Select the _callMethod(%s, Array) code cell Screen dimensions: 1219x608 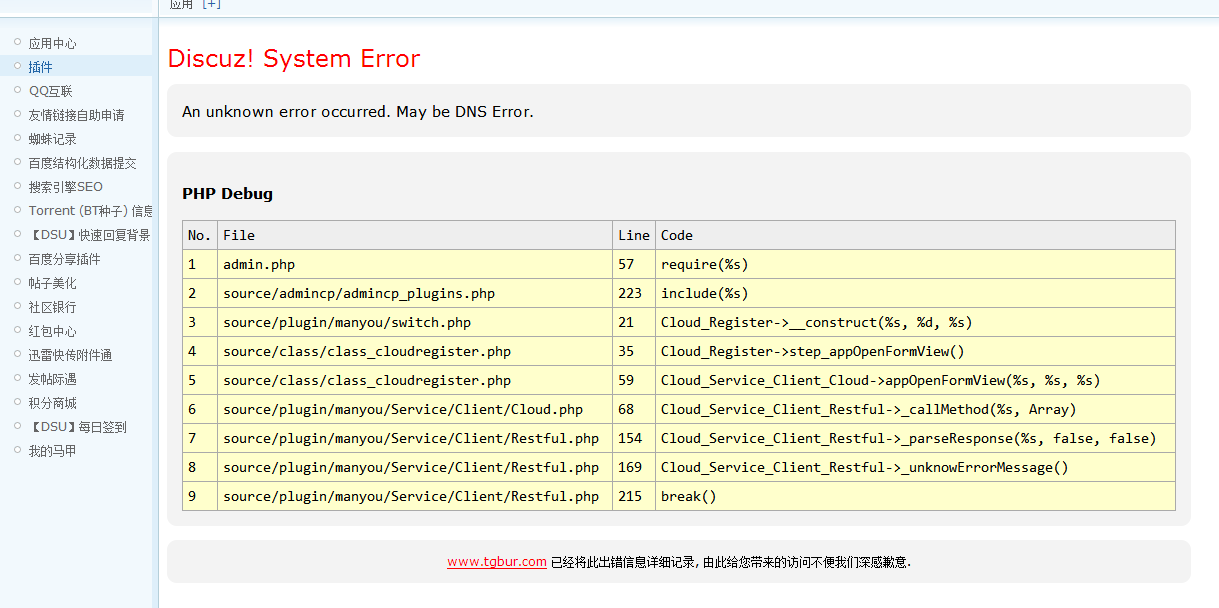[915, 409]
